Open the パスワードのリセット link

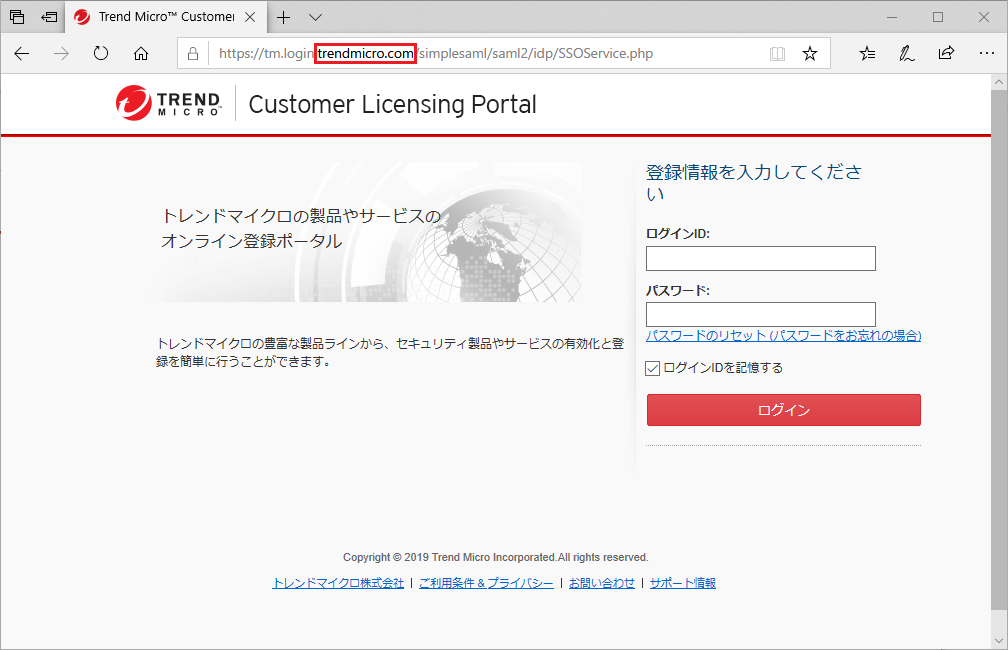pos(783,336)
